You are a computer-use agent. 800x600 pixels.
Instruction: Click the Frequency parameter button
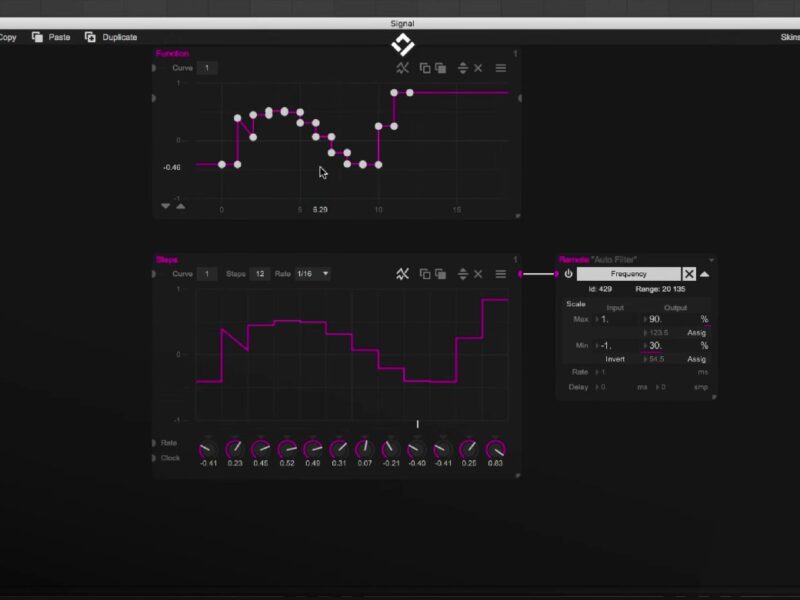pos(629,274)
